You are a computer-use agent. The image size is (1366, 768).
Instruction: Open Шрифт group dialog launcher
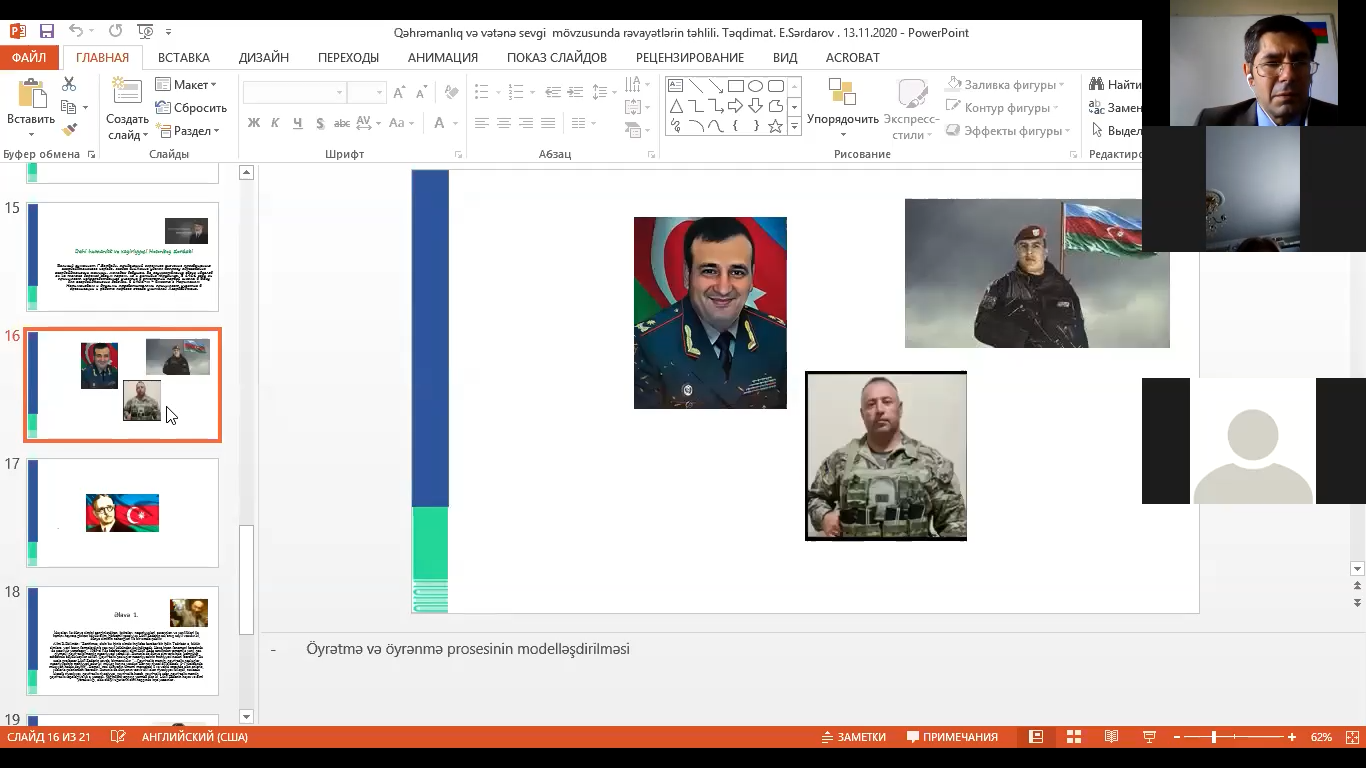(459, 155)
